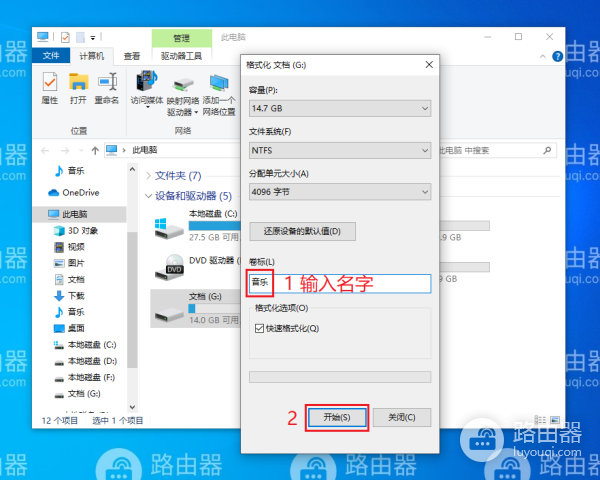This screenshot has width=600, height=480.
Task: Click the up one level arrow
Action: 95,150
